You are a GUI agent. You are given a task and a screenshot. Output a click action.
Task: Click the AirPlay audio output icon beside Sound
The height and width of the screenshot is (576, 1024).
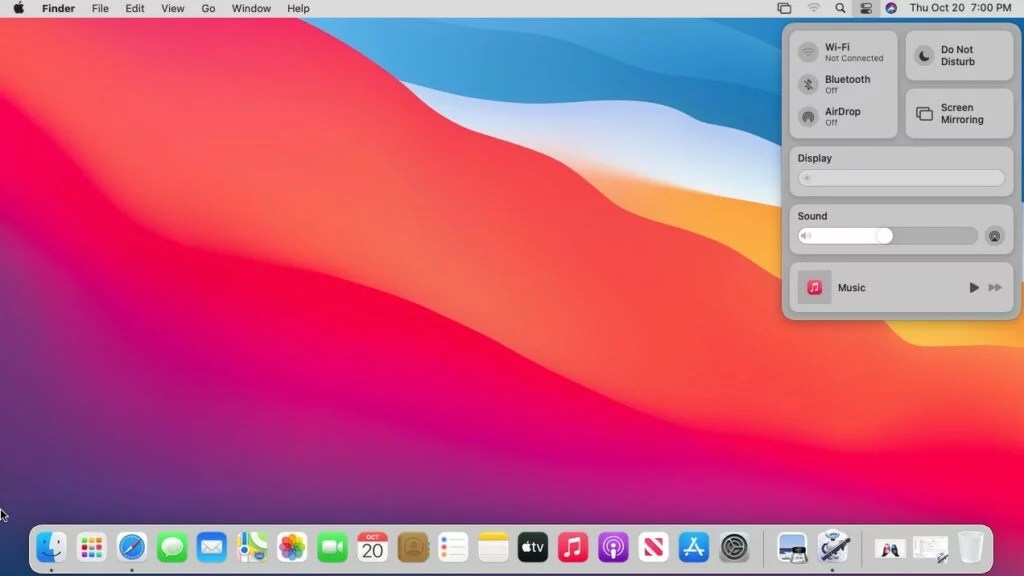point(995,236)
